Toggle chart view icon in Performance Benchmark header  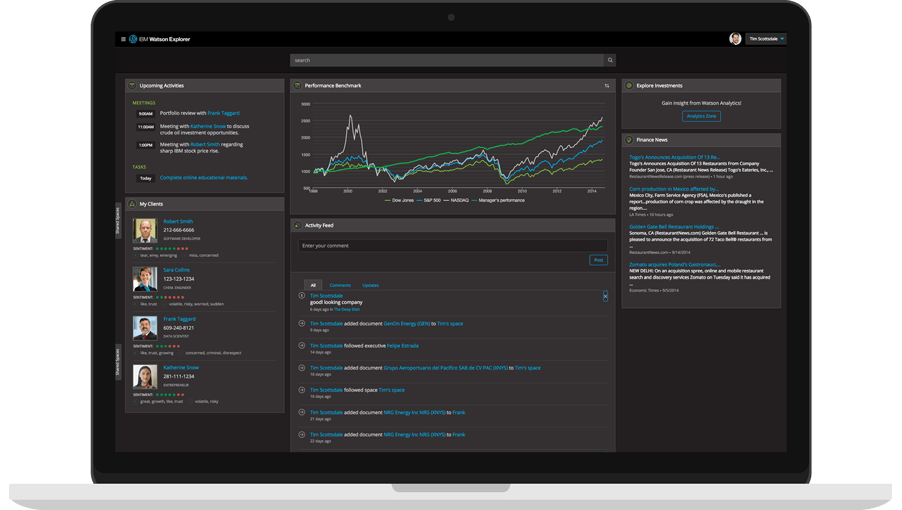pyautogui.click(x=607, y=86)
